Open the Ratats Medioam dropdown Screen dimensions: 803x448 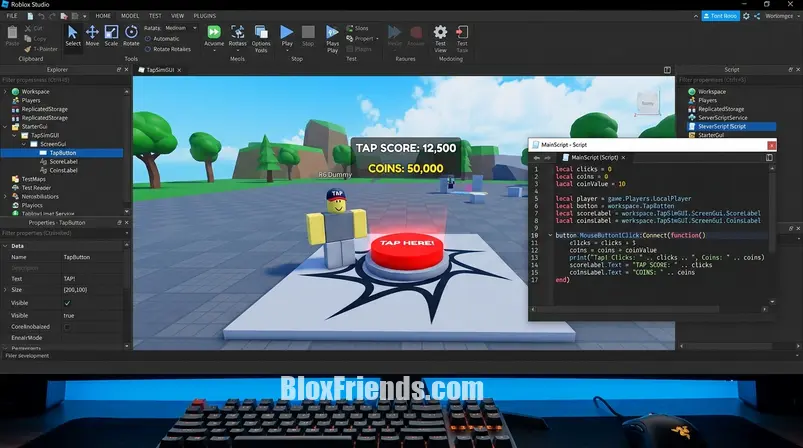click(181, 28)
